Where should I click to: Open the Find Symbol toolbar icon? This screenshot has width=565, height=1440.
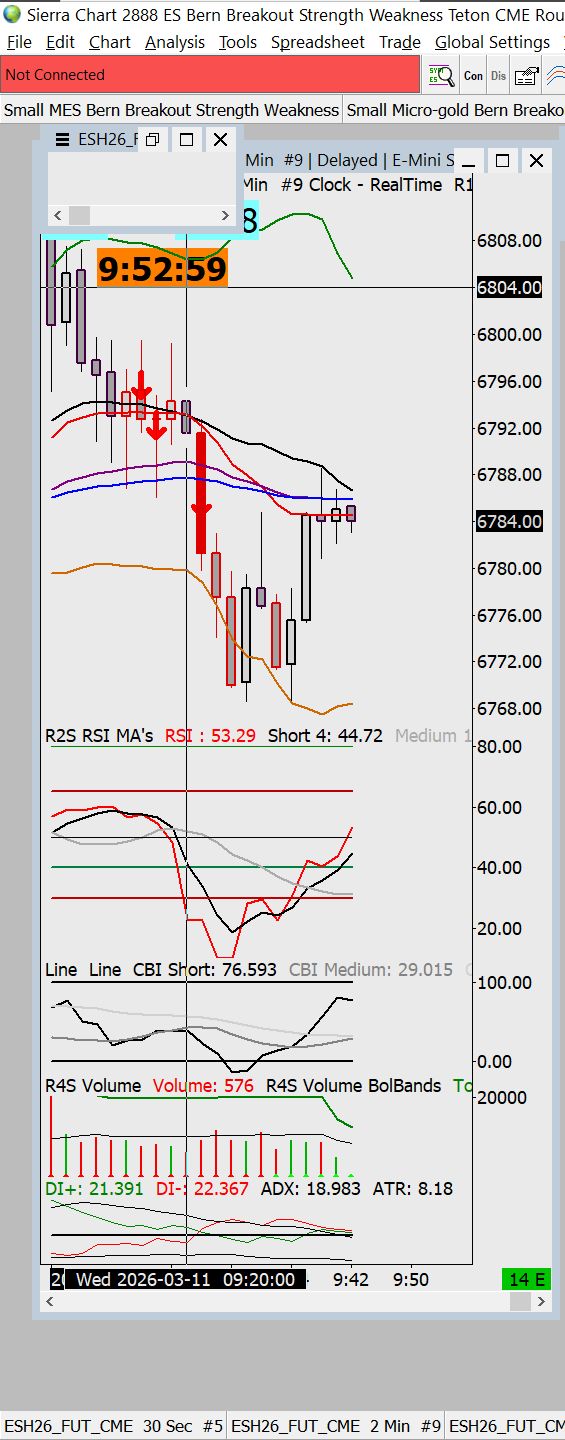click(441, 75)
